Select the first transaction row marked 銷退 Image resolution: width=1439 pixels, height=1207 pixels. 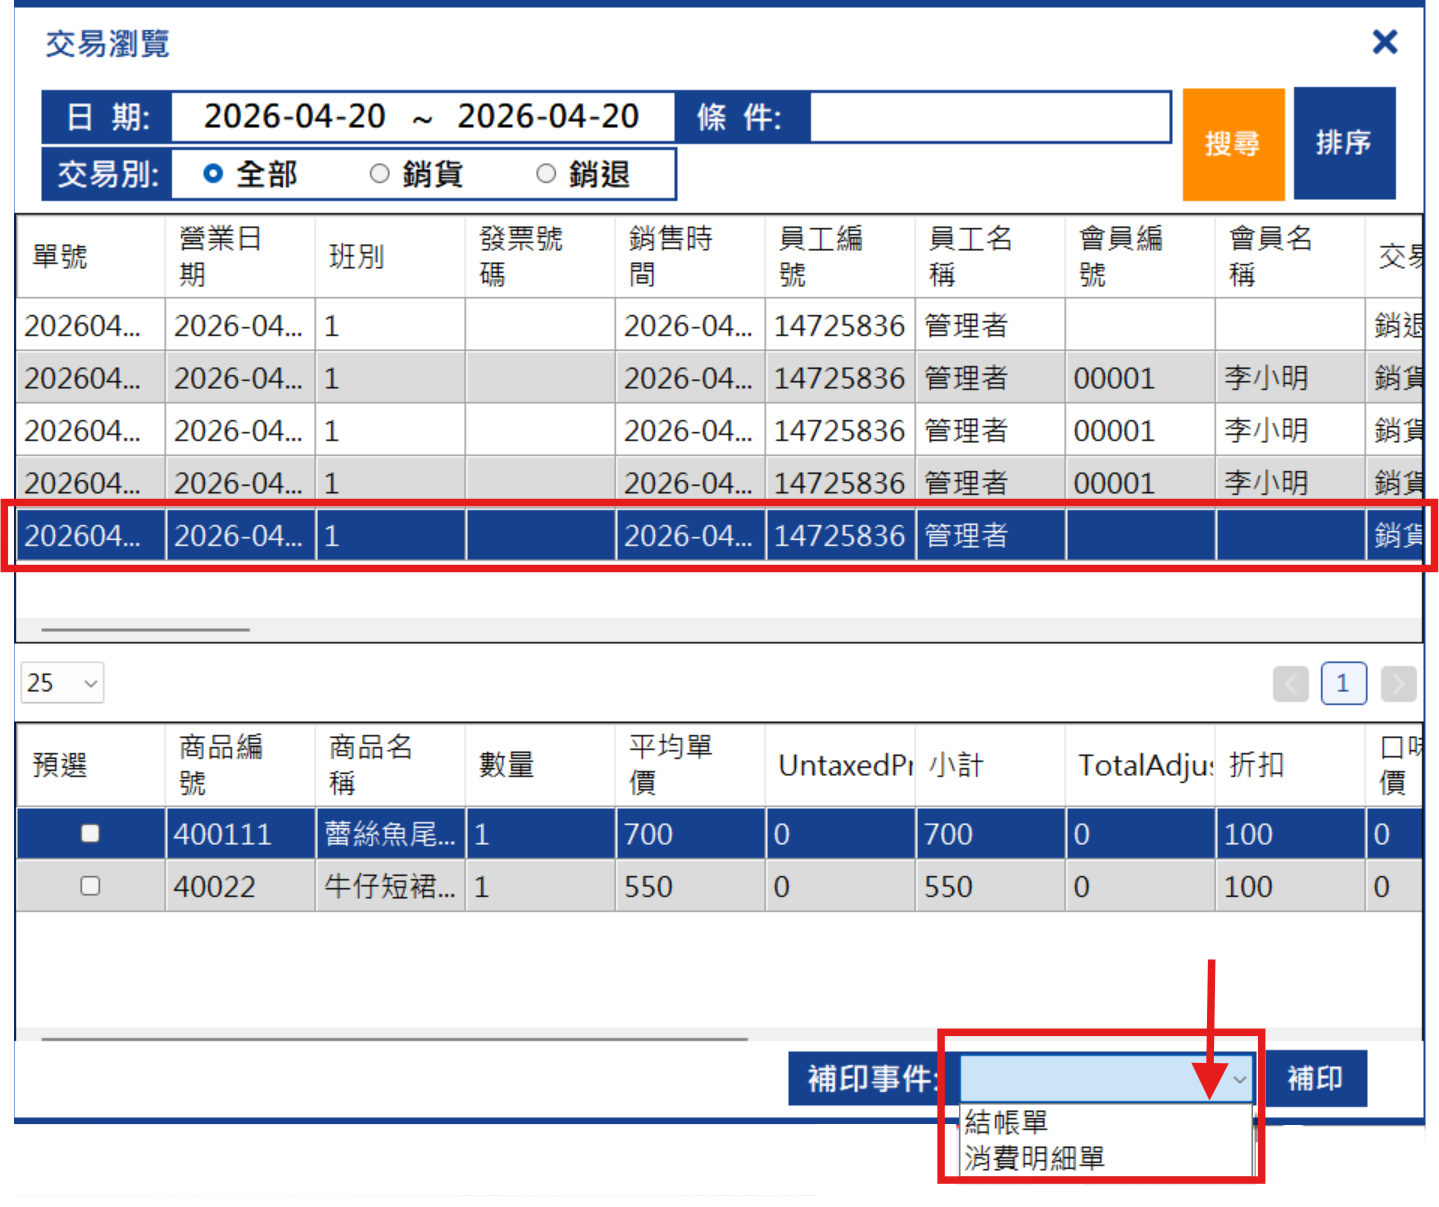[x=719, y=325]
